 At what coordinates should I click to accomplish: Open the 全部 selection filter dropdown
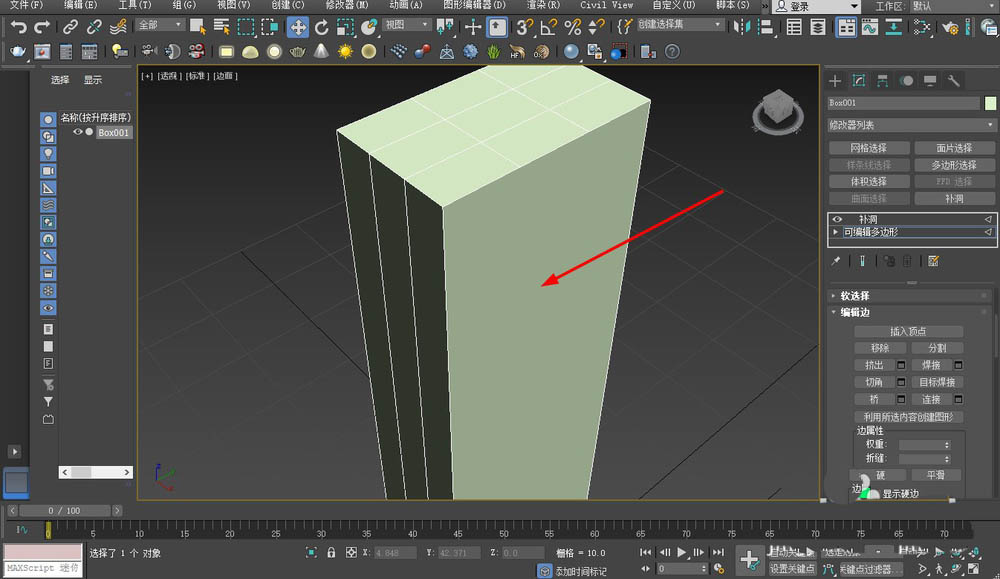pyautogui.click(x=160, y=25)
